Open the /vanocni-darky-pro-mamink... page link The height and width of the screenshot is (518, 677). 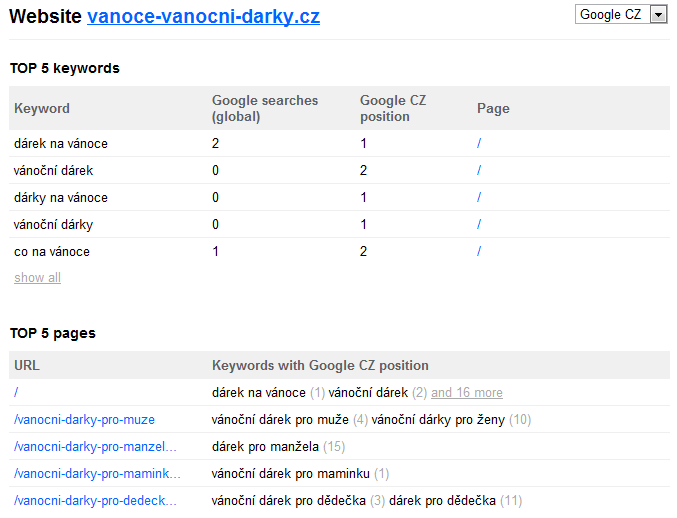click(x=97, y=474)
